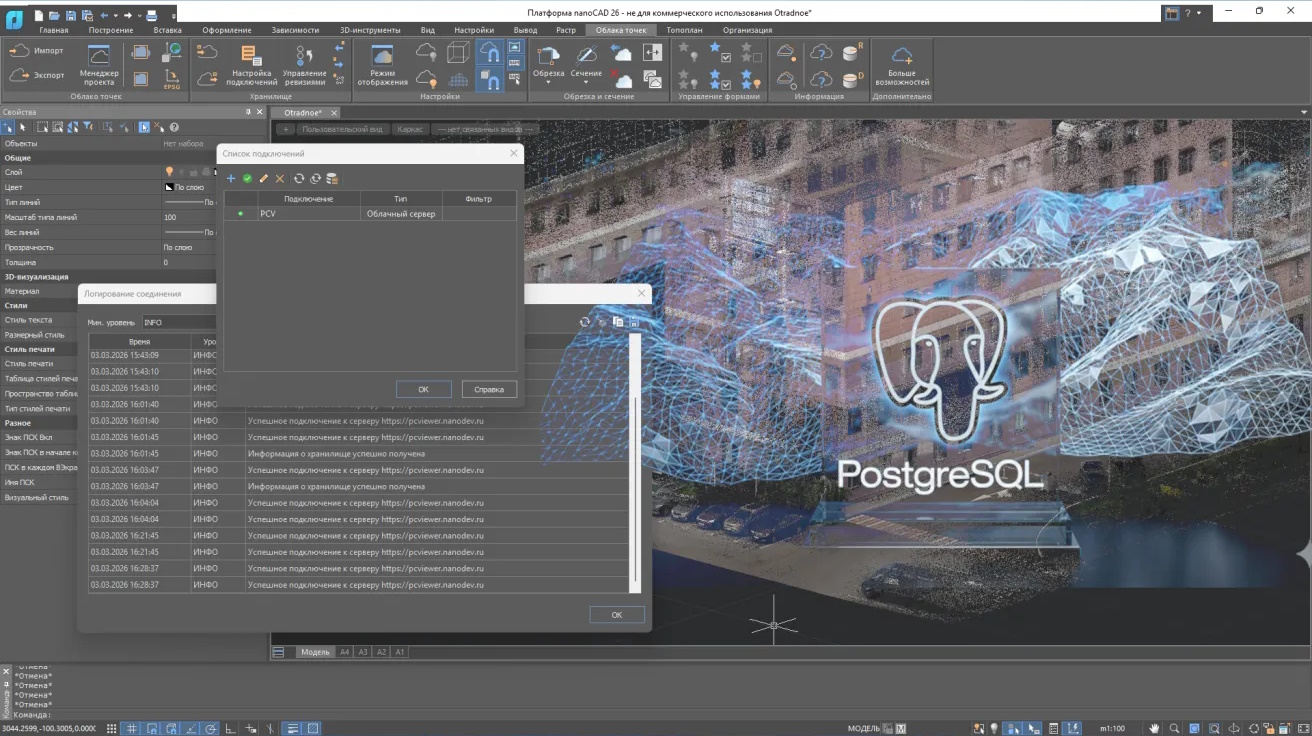Open the Сечение dropdown arrow
Viewport: 1312px width, 736px height.
tap(586, 82)
